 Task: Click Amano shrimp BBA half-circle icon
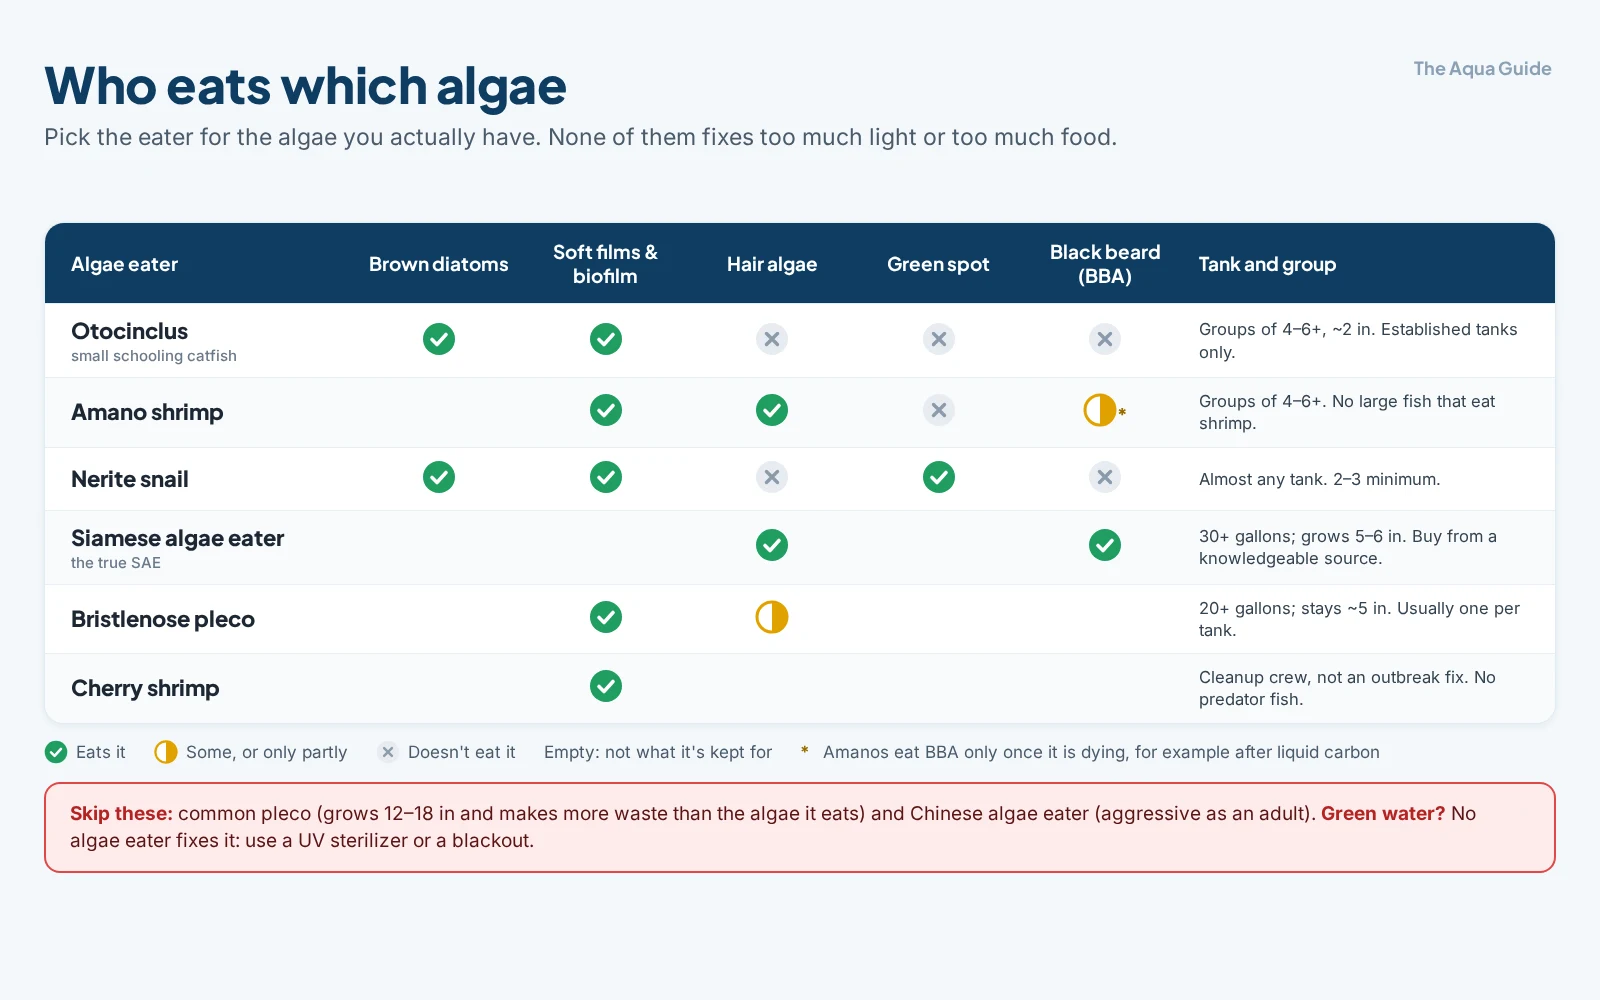point(1099,410)
